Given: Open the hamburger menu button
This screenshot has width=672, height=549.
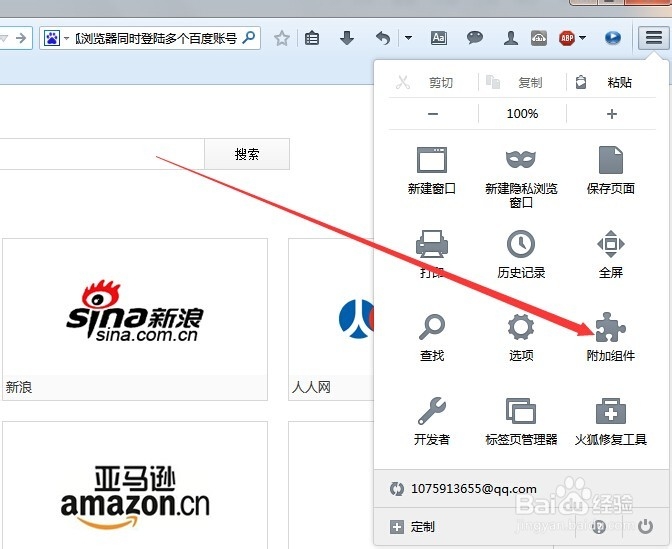Looking at the screenshot, I should tap(653, 38).
